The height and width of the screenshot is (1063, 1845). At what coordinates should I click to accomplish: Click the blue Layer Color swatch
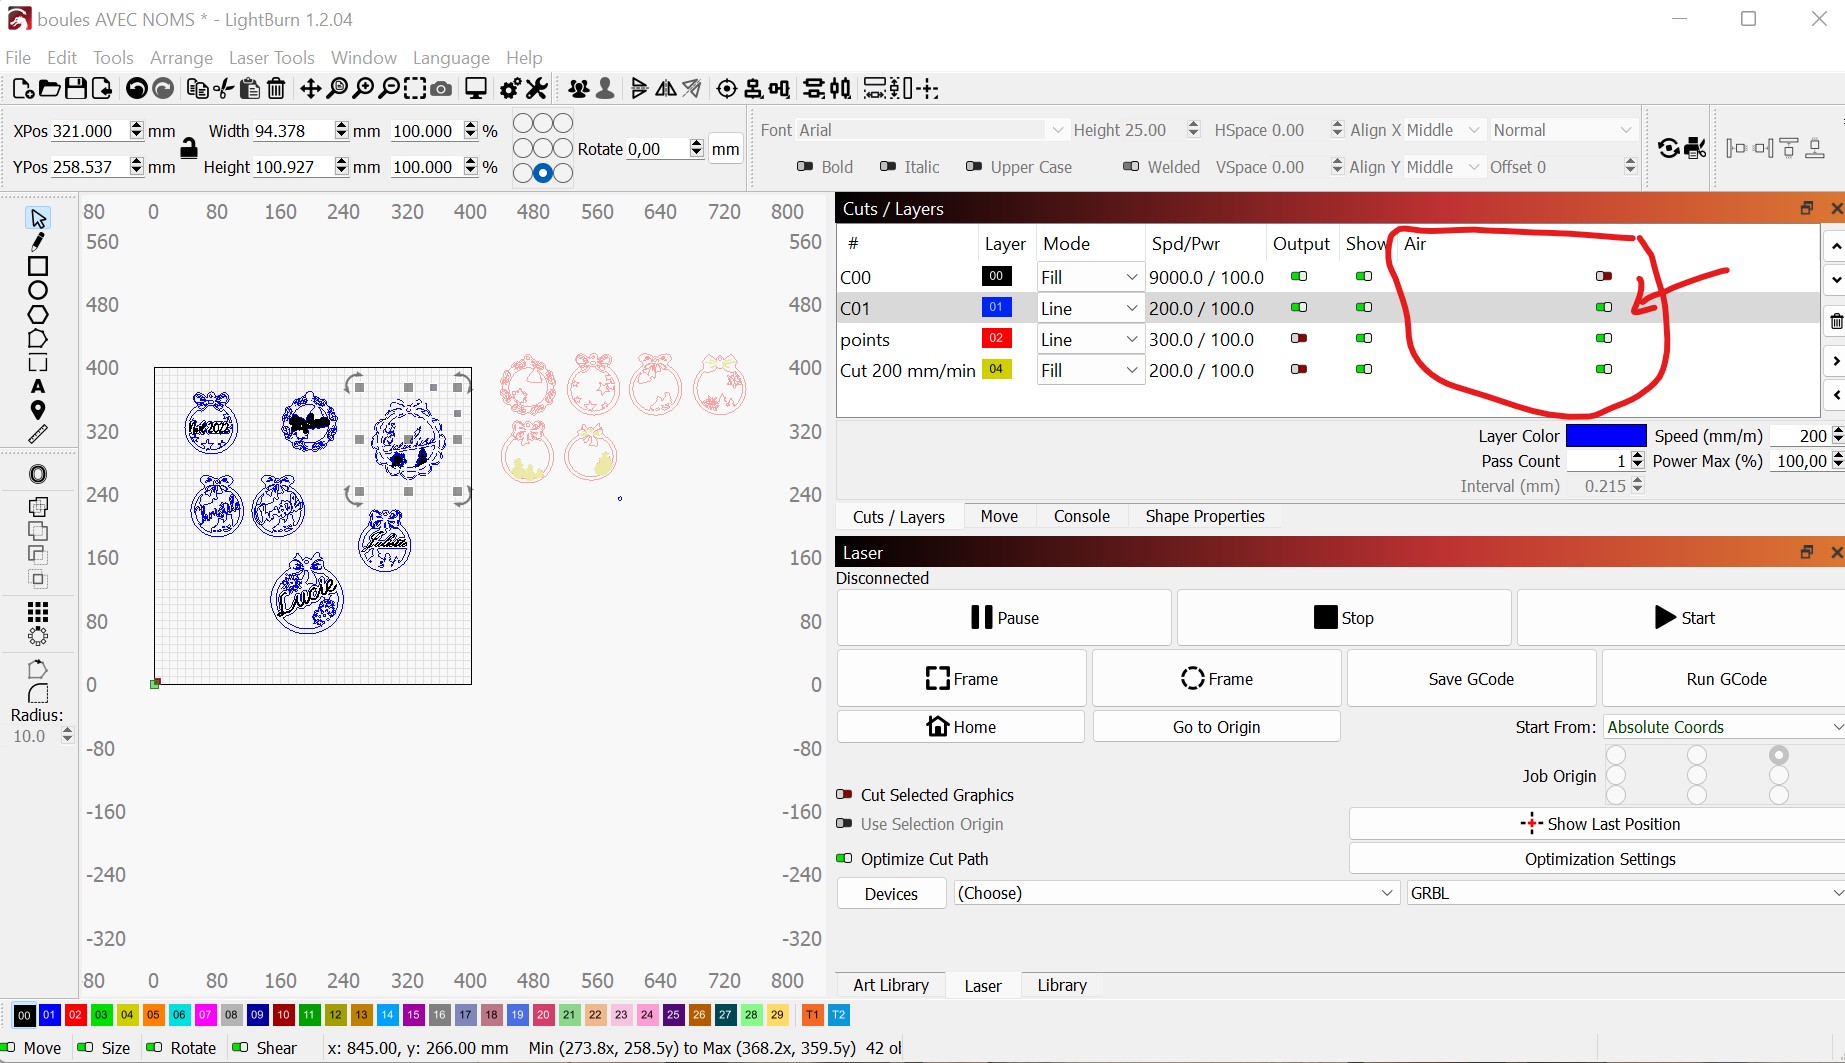click(1606, 436)
